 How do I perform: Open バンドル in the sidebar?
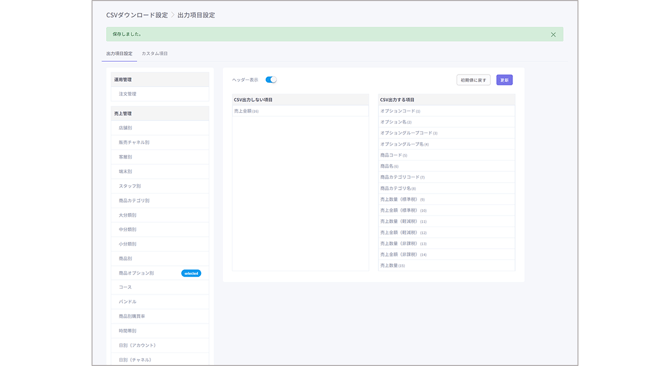click(x=160, y=302)
